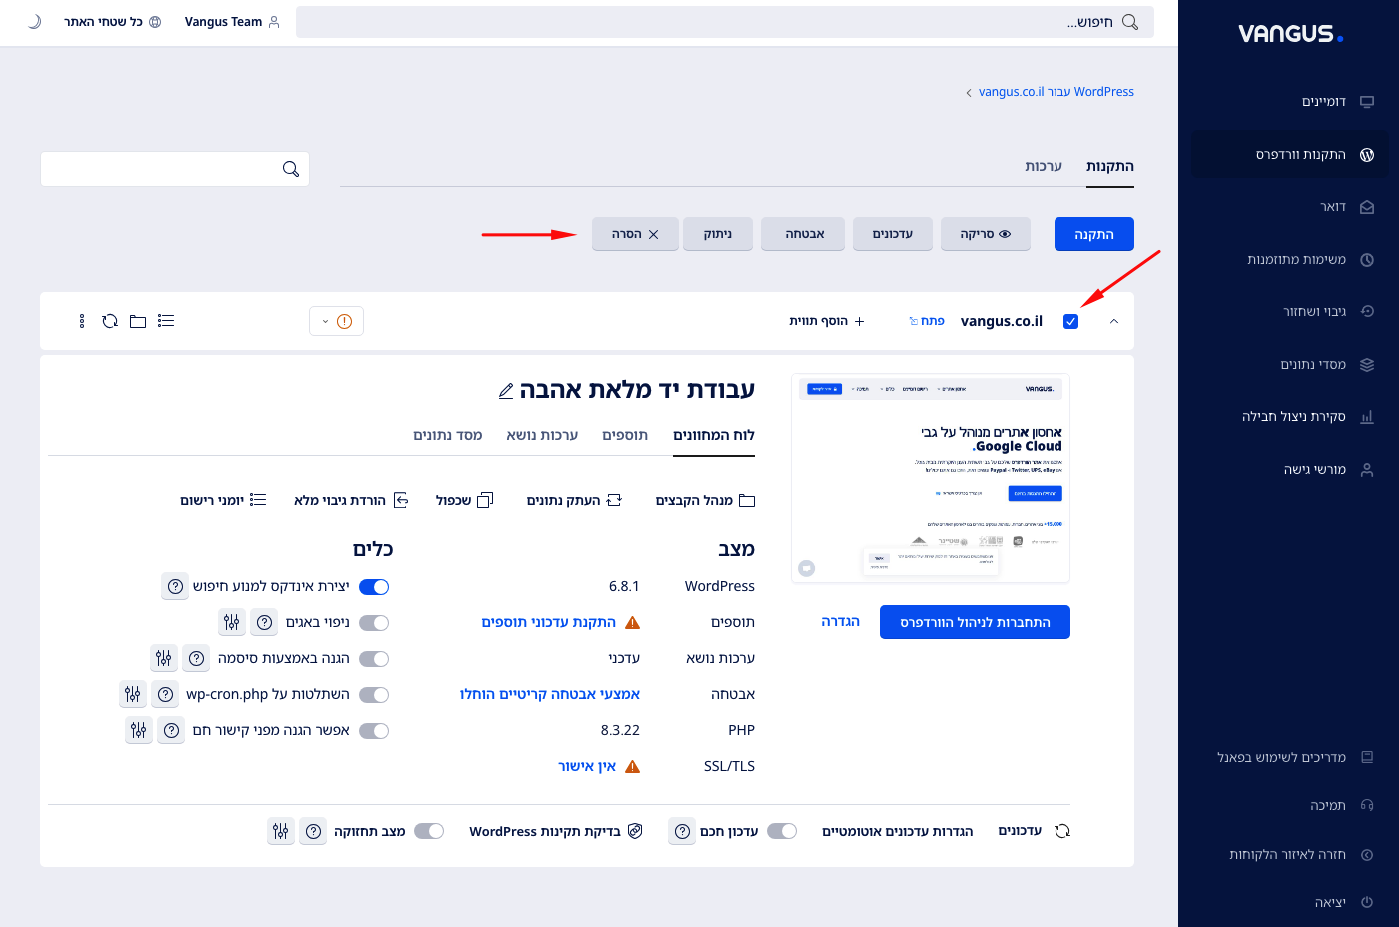Open the כל שטחי האתר selector
Viewport: 1399px width, 927px height.
(x=112, y=22)
